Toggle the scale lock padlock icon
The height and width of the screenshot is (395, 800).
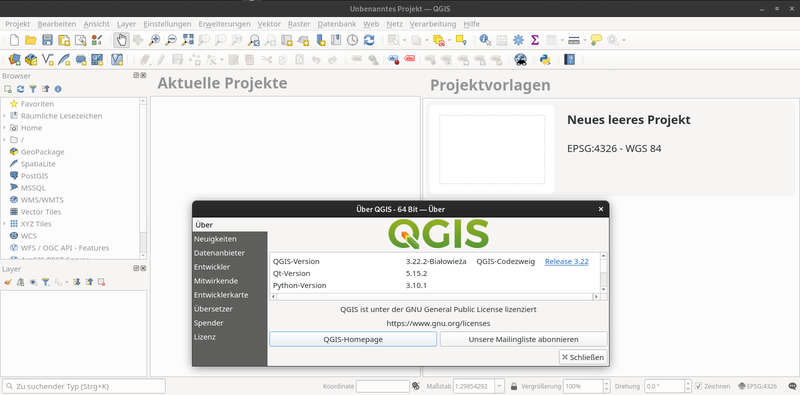[x=514, y=386]
